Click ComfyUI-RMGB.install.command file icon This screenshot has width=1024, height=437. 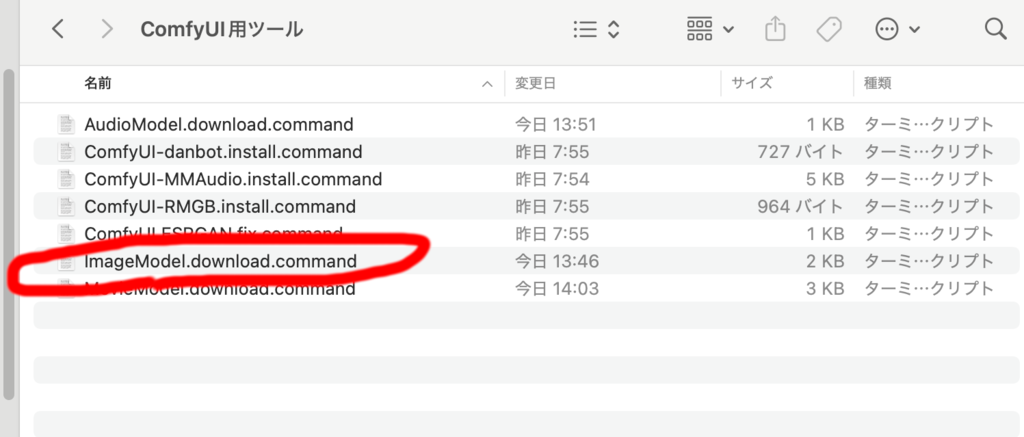coord(66,207)
